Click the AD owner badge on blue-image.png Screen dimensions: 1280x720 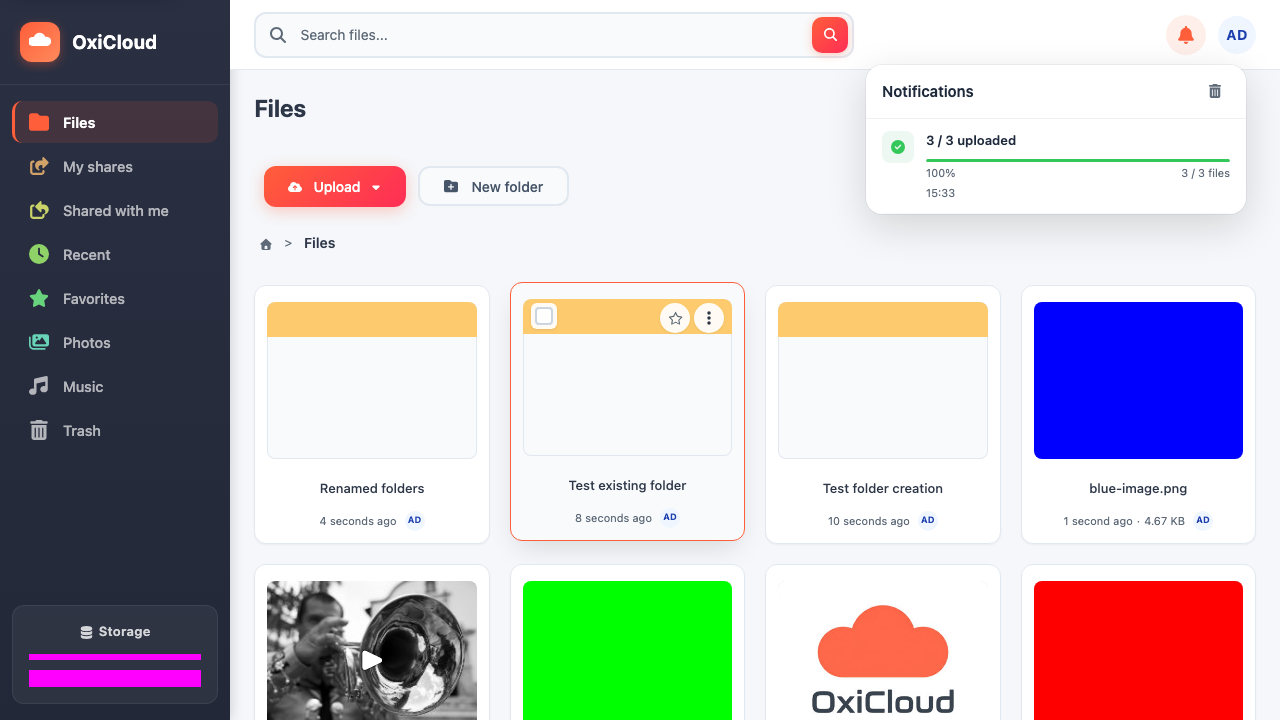tap(1203, 520)
